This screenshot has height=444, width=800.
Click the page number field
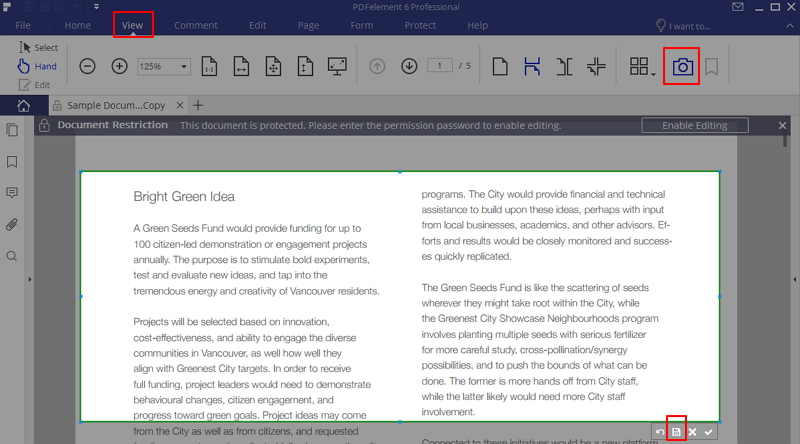[439, 66]
